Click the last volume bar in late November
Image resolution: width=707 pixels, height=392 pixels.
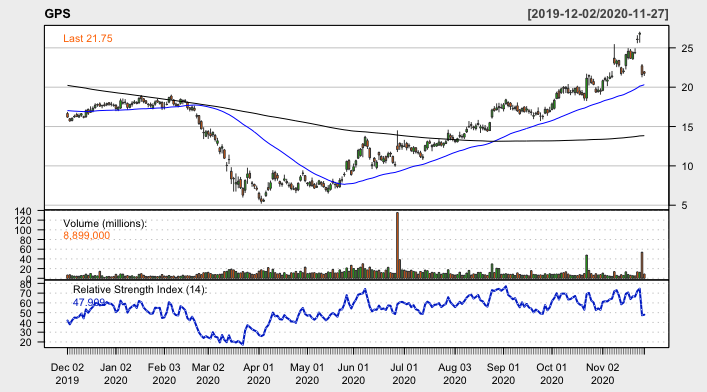click(644, 276)
